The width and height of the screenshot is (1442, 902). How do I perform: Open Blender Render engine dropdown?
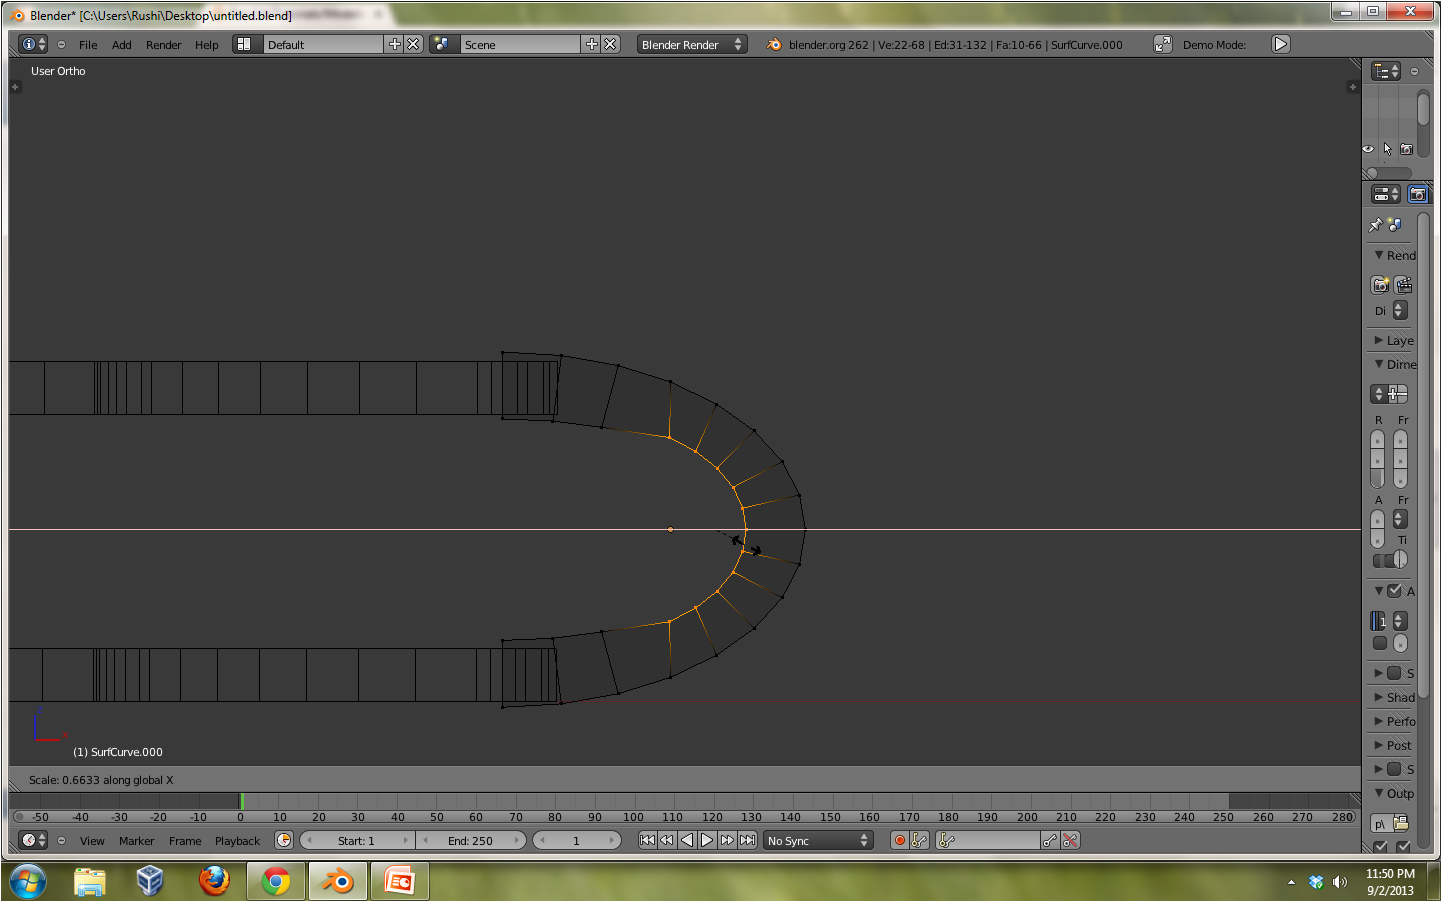[x=692, y=44]
